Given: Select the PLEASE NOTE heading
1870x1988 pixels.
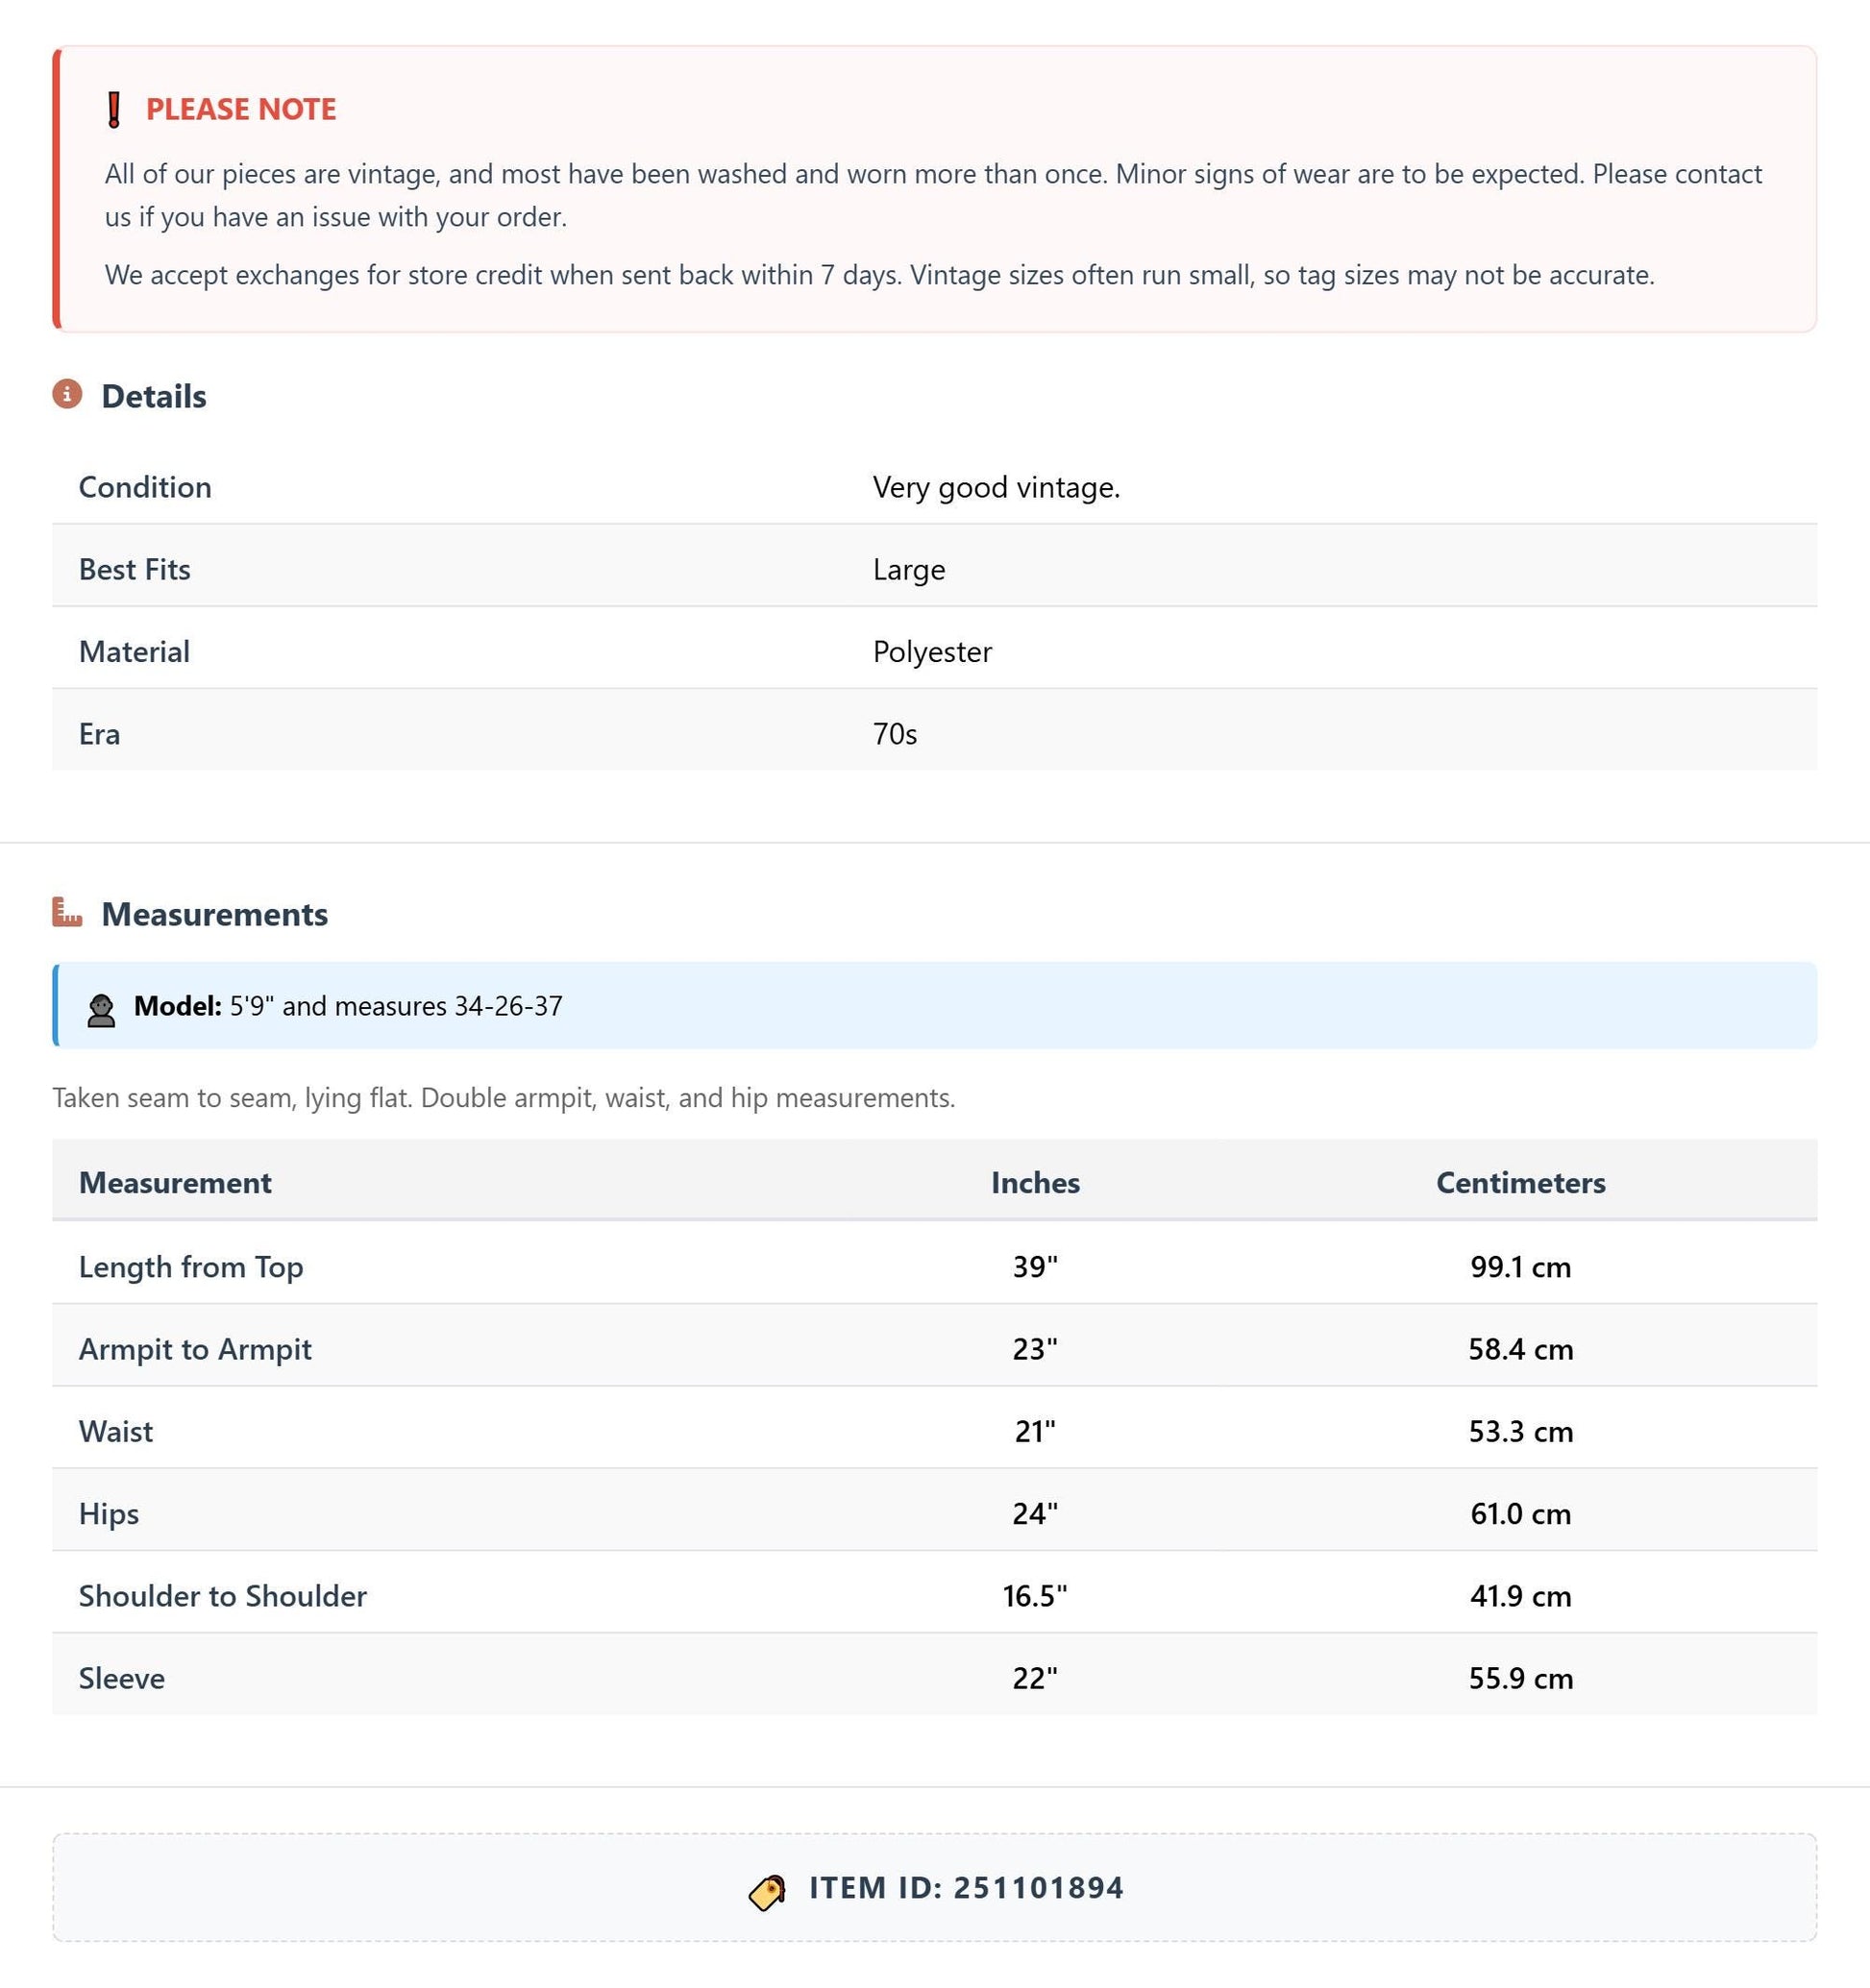Looking at the screenshot, I should click(x=241, y=109).
